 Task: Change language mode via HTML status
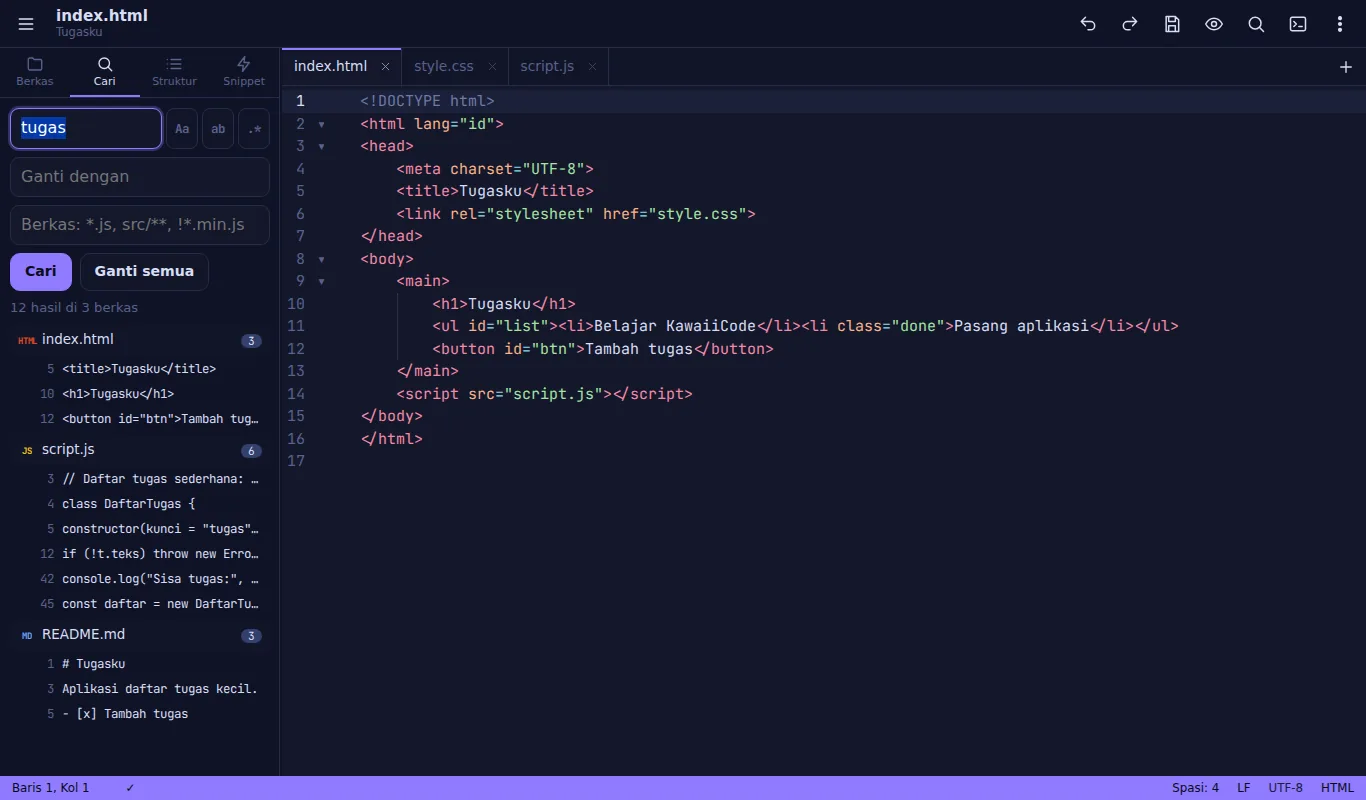pyautogui.click(x=1337, y=788)
